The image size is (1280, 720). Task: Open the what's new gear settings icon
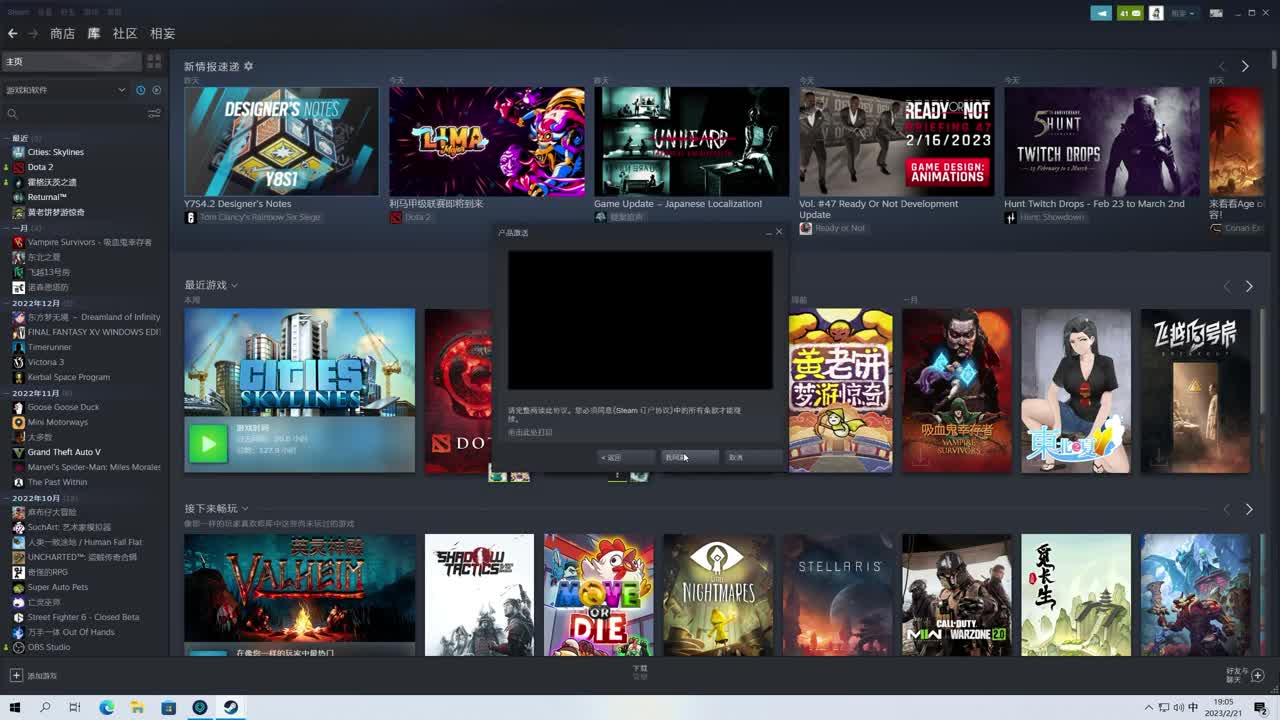coord(248,66)
